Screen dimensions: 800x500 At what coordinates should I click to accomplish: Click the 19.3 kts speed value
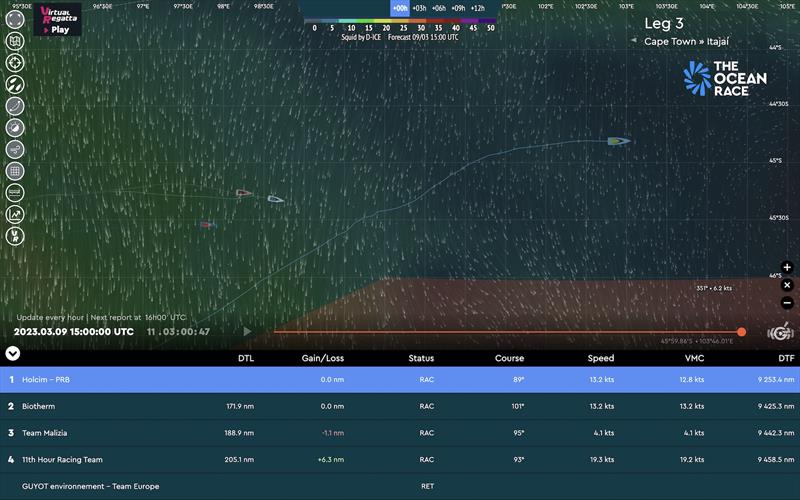click(602, 460)
